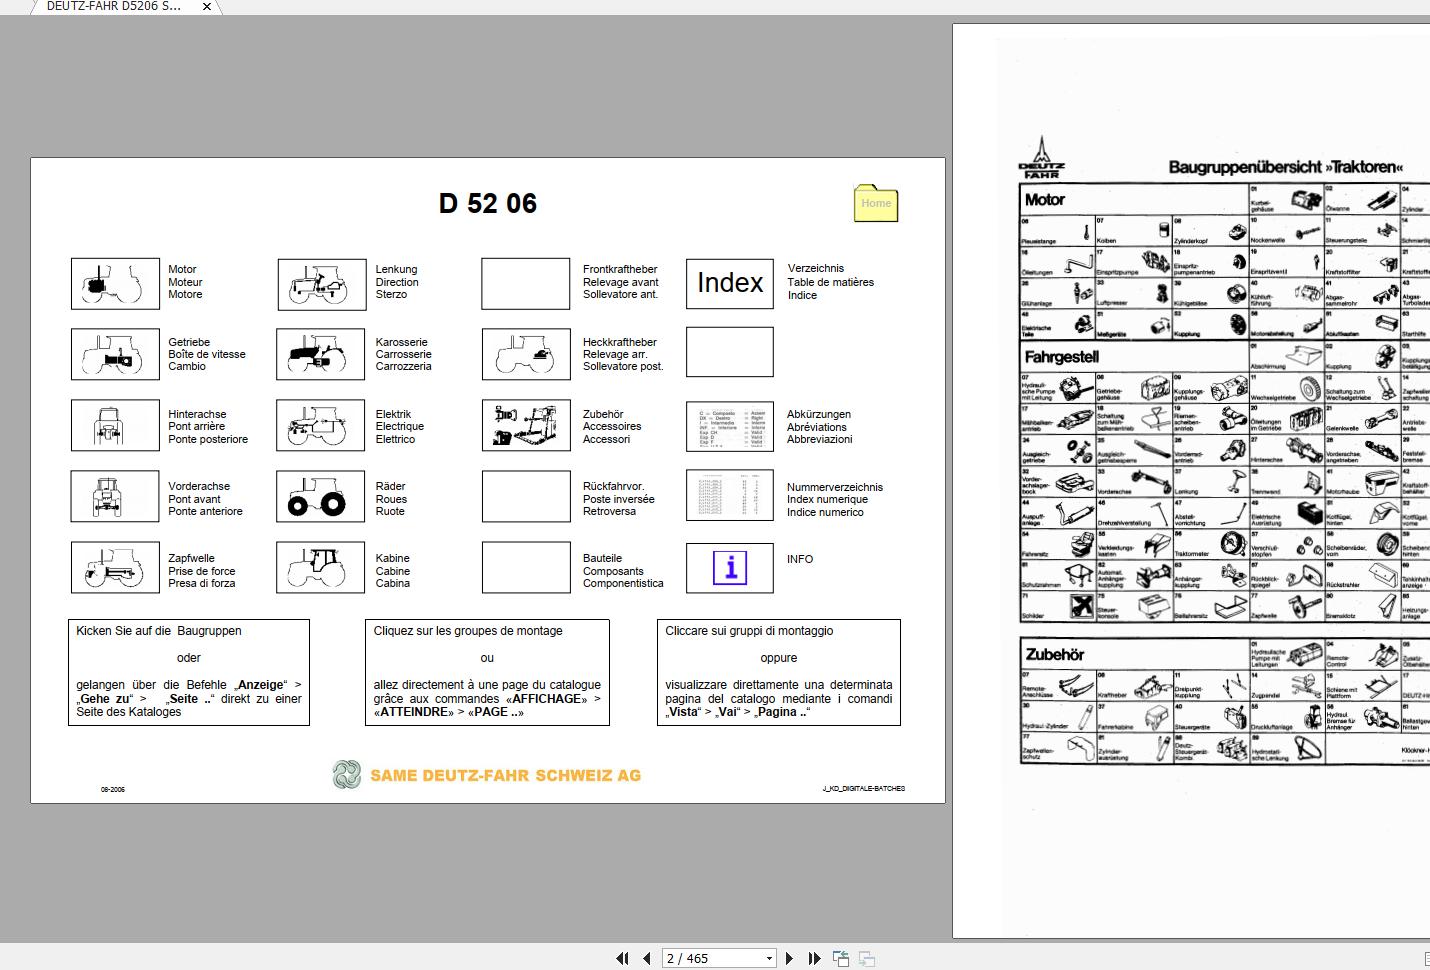This screenshot has height=970, width=1430.
Task: Click the yellow Home folder icon
Action: click(875, 204)
